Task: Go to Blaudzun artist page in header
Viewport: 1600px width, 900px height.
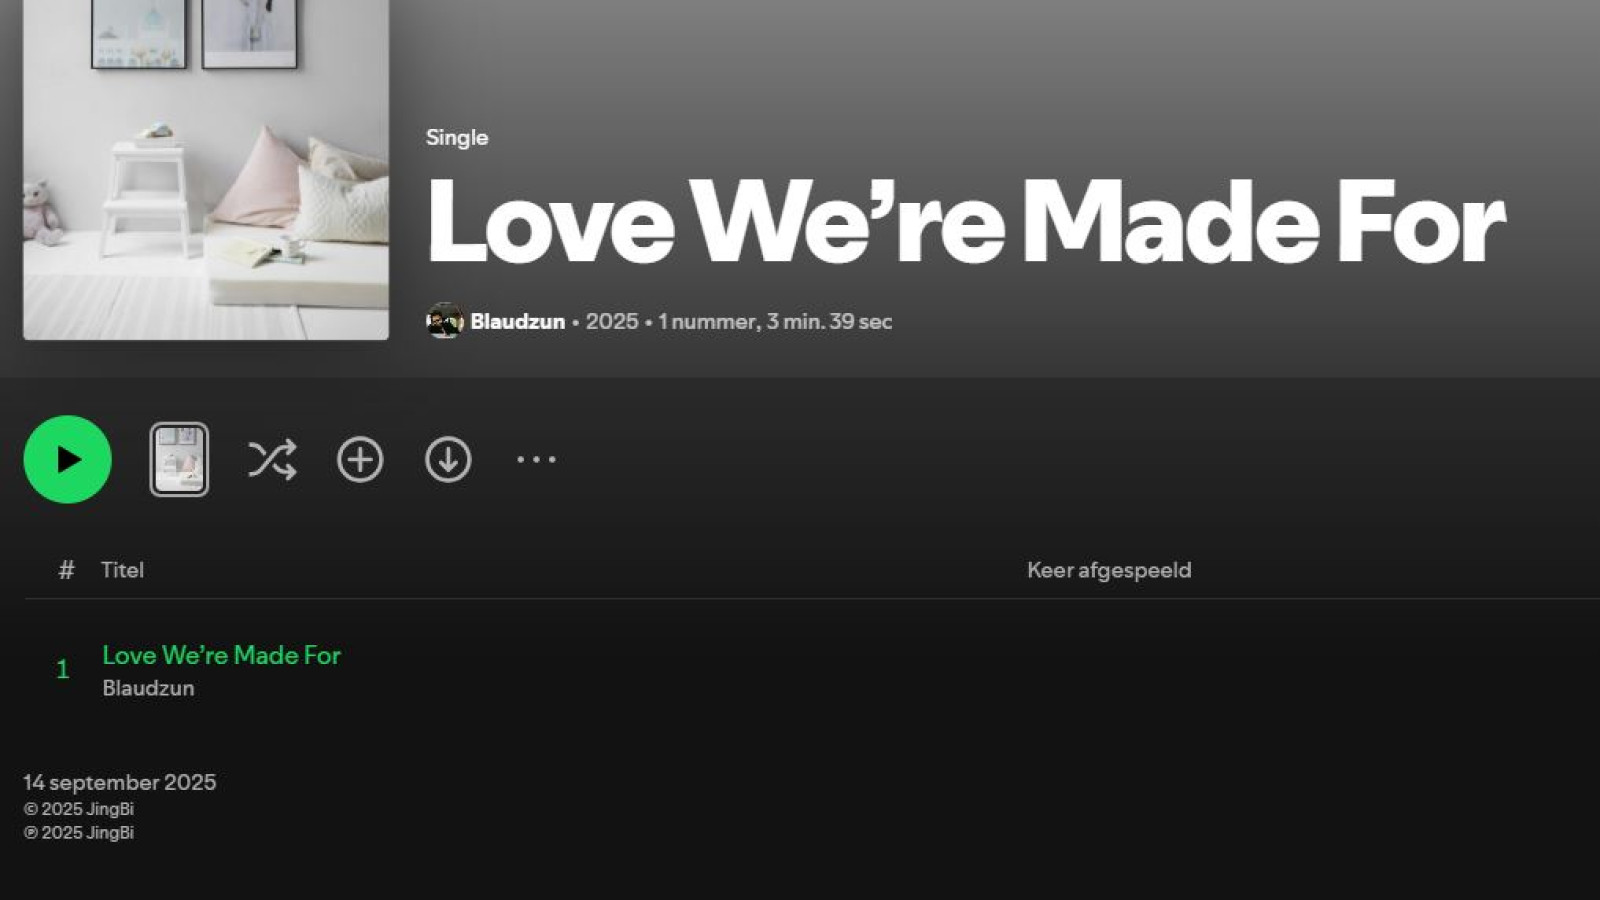Action: coord(517,321)
